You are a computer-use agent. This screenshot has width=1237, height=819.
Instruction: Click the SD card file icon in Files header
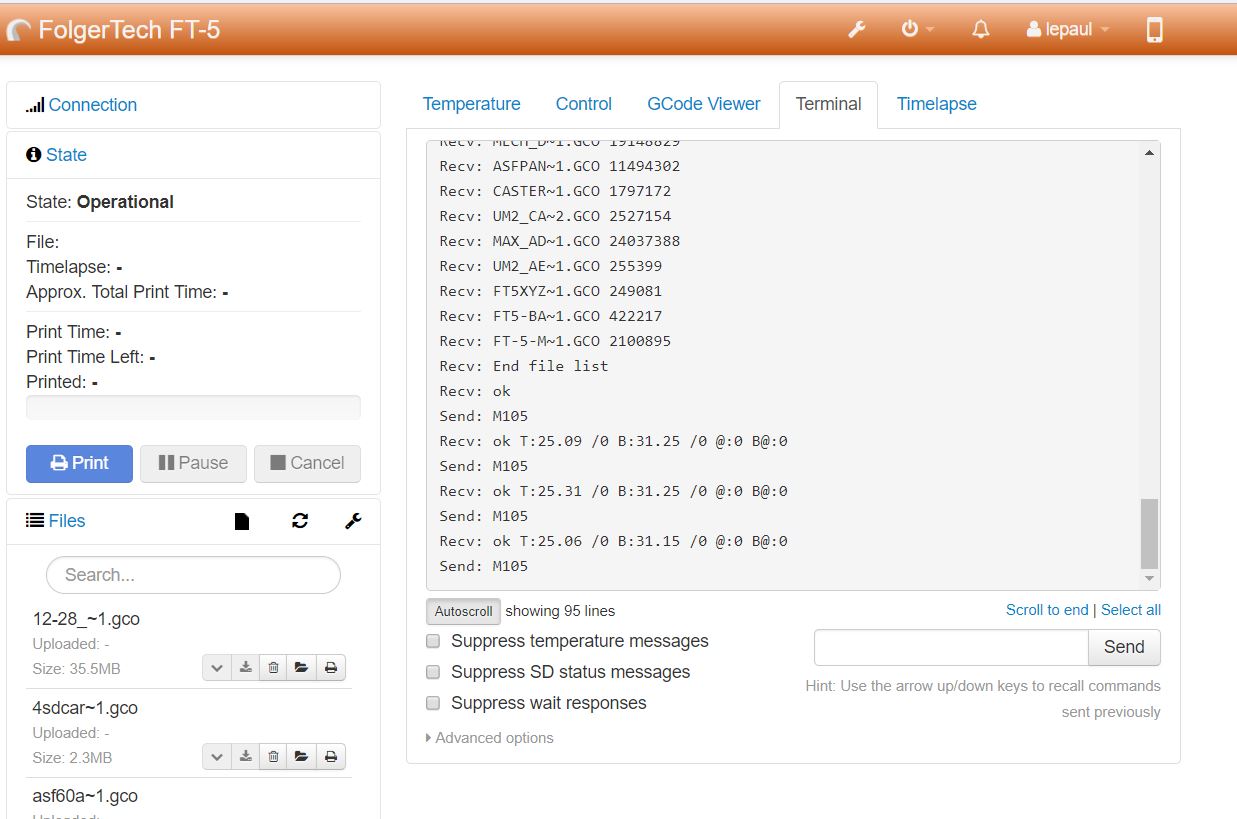tap(242, 521)
